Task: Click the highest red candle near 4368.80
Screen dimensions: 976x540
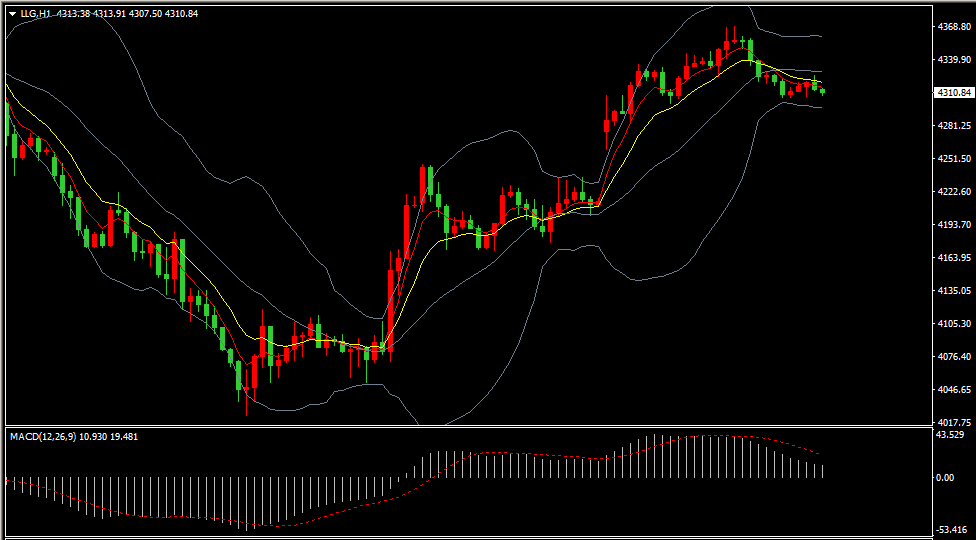Action: pyautogui.click(x=726, y=45)
